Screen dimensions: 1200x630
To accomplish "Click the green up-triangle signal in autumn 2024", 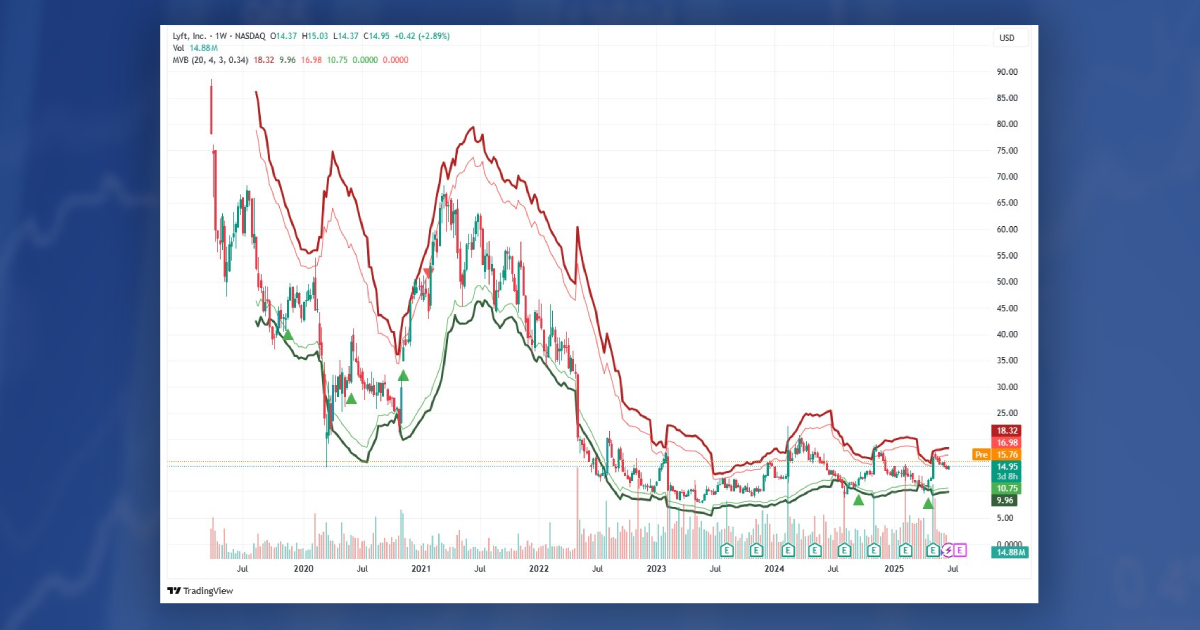I will point(858,499).
